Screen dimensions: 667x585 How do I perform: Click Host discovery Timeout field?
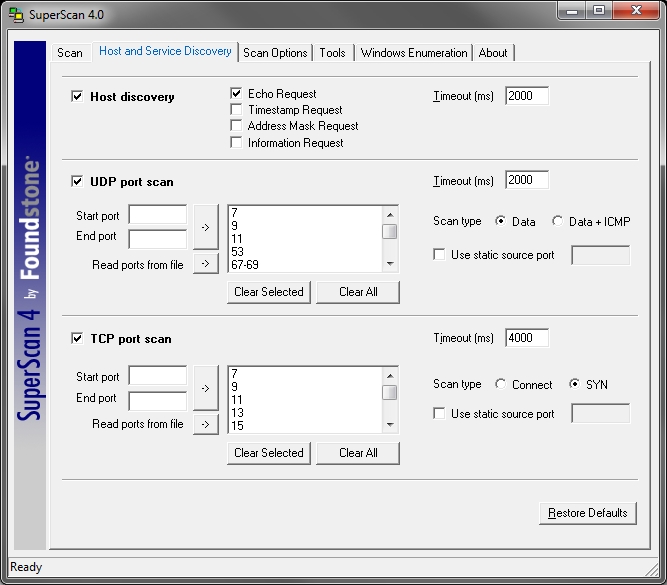click(x=527, y=96)
